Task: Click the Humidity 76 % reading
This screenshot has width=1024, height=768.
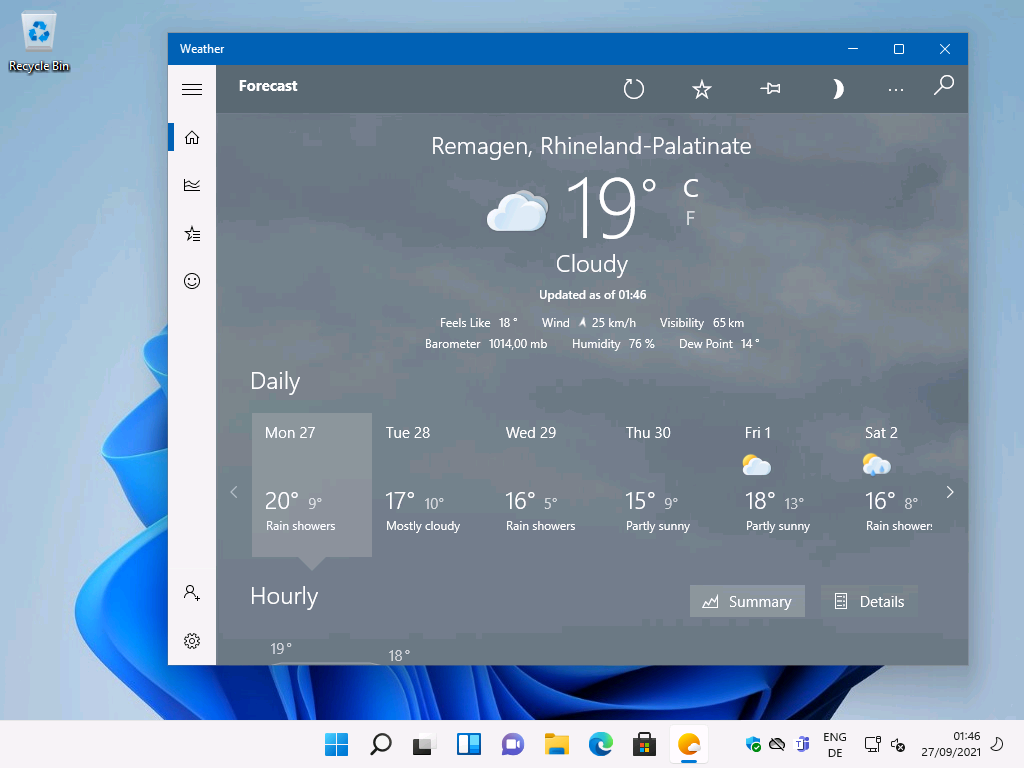Action: [x=613, y=344]
